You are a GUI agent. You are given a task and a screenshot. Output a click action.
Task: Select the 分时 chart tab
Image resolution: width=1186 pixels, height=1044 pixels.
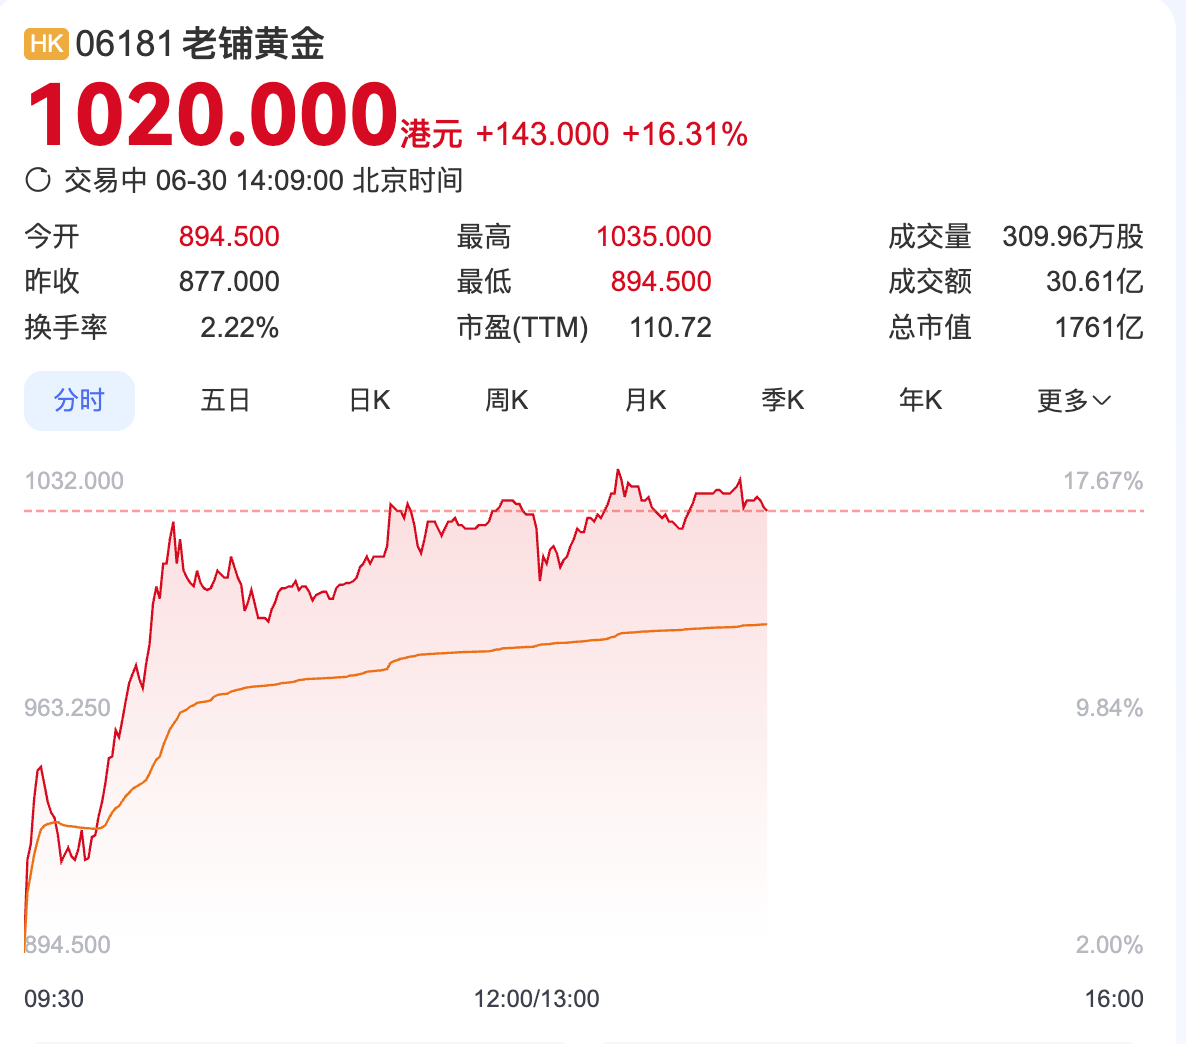pyautogui.click(x=79, y=401)
